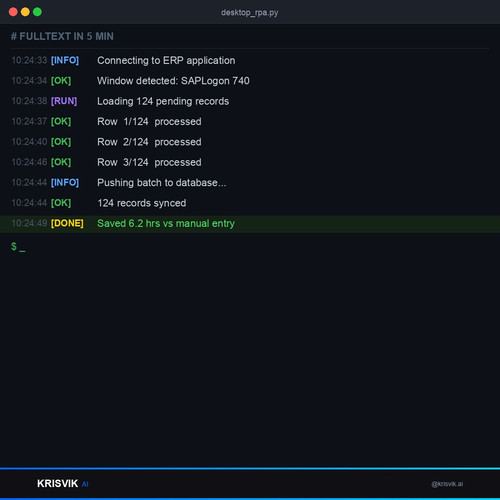Click the desktop_rpa.py window title
This screenshot has width=500, height=500.
point(250,13)
